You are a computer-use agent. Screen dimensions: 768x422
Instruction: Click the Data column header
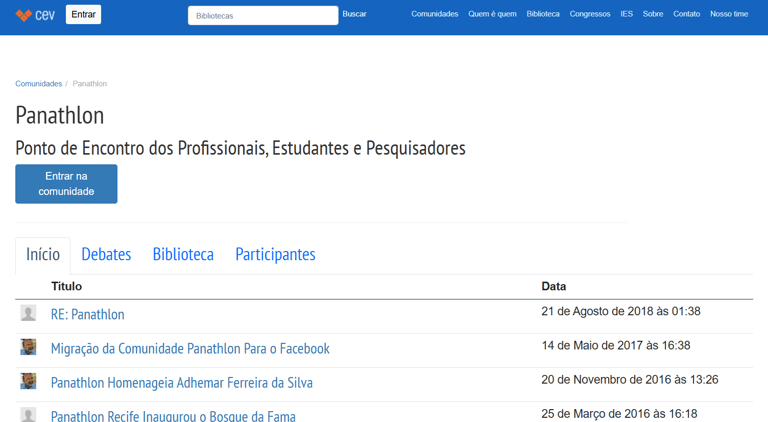[553, 286]
